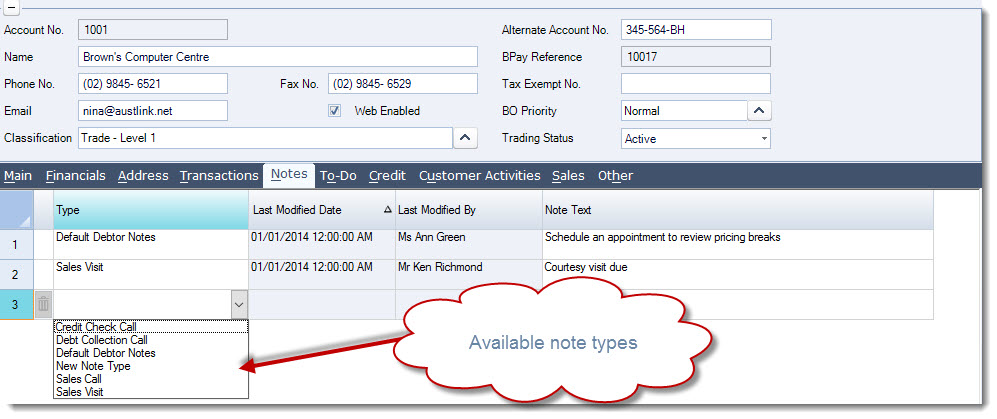Open the BO Priority lookup arrow

759,111
